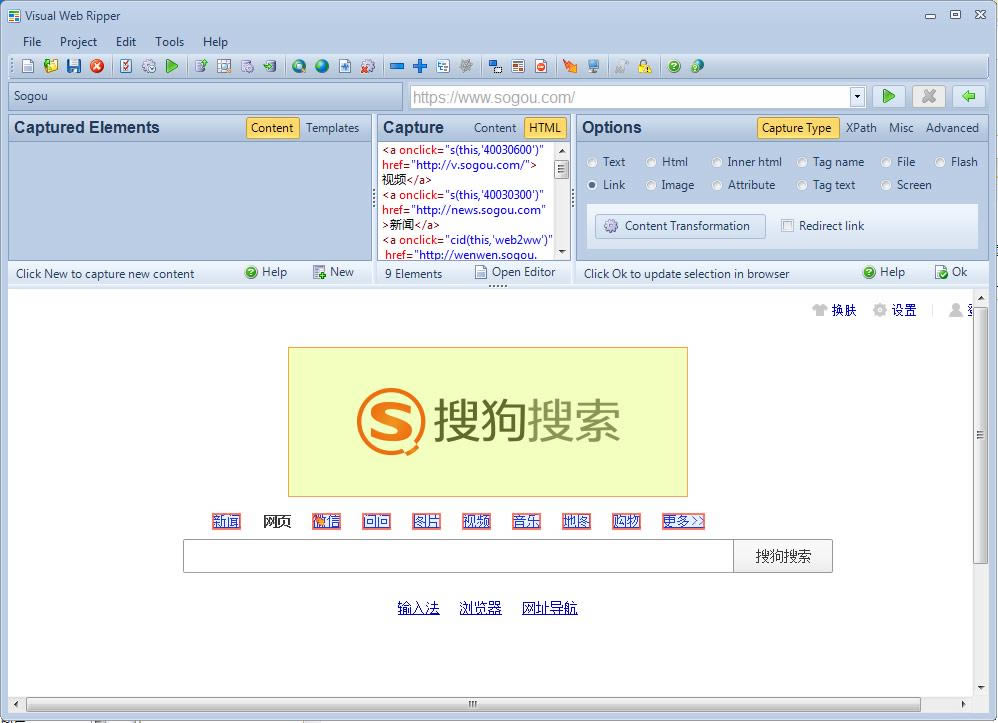Click the green back arrow navigation button
Viewport: 998px width, 723px height.
click(969, 96)
